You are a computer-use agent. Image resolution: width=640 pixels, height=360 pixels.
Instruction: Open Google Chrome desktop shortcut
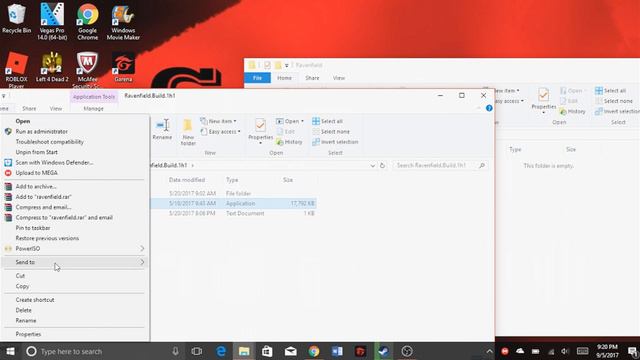[87, 21]
